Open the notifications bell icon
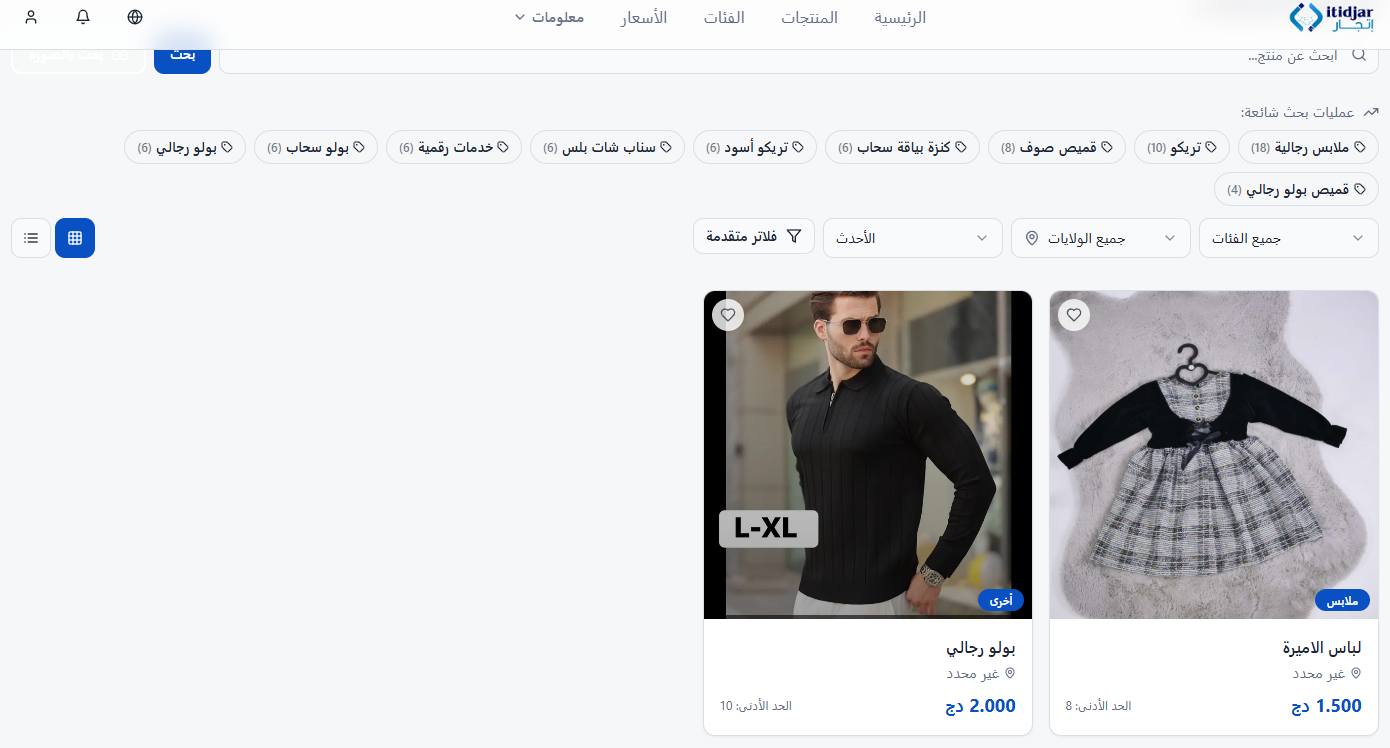 (82, 17)
